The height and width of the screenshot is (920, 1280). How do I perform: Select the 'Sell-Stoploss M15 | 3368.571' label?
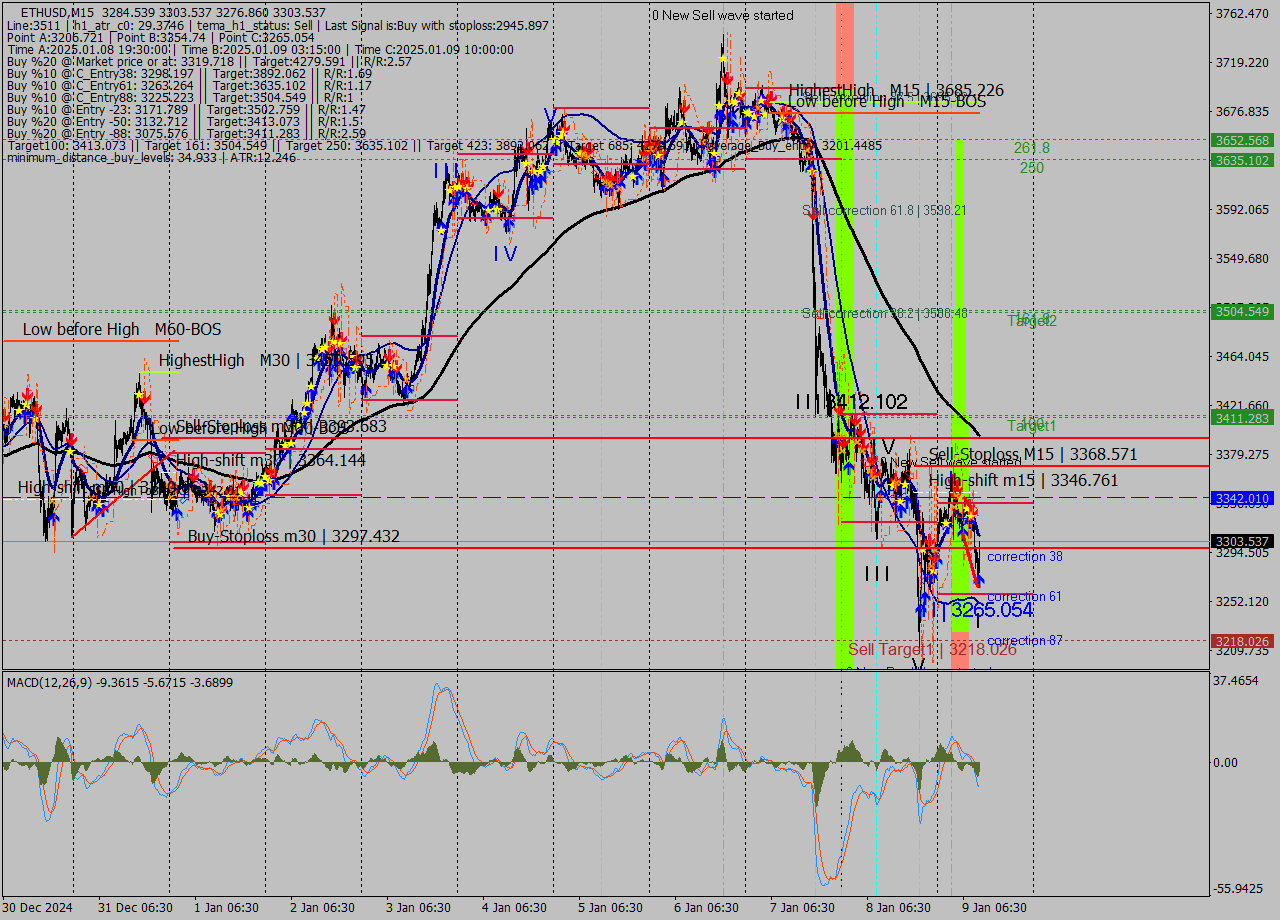point(1033,454)
